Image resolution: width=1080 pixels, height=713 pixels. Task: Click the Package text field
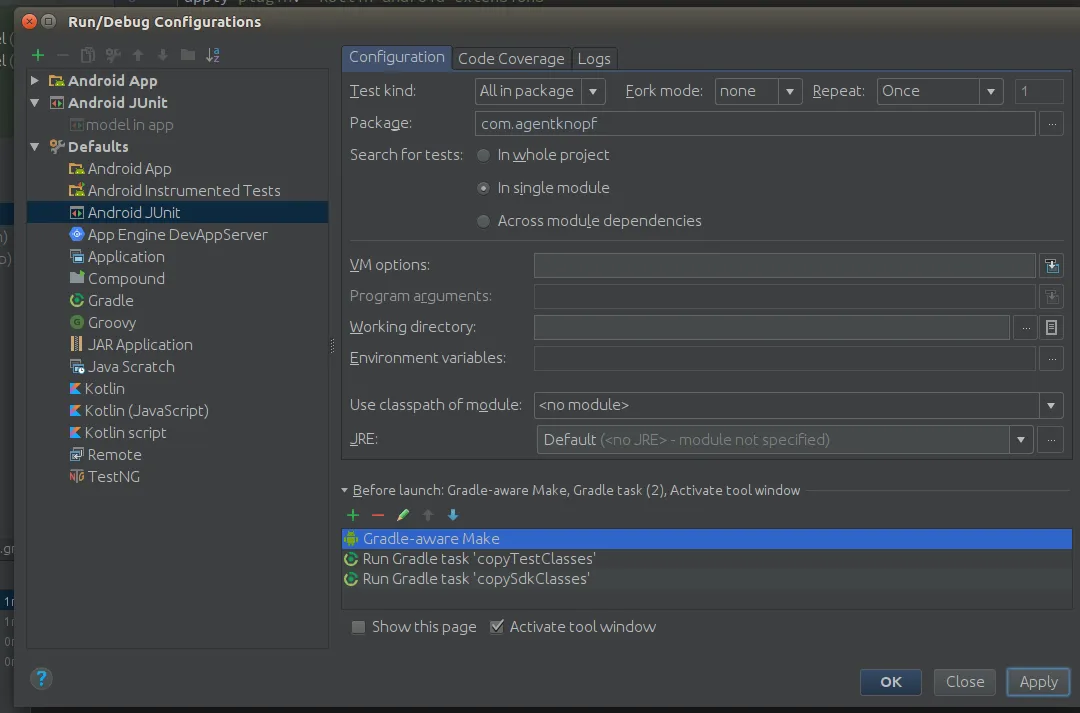pos(755,123)
